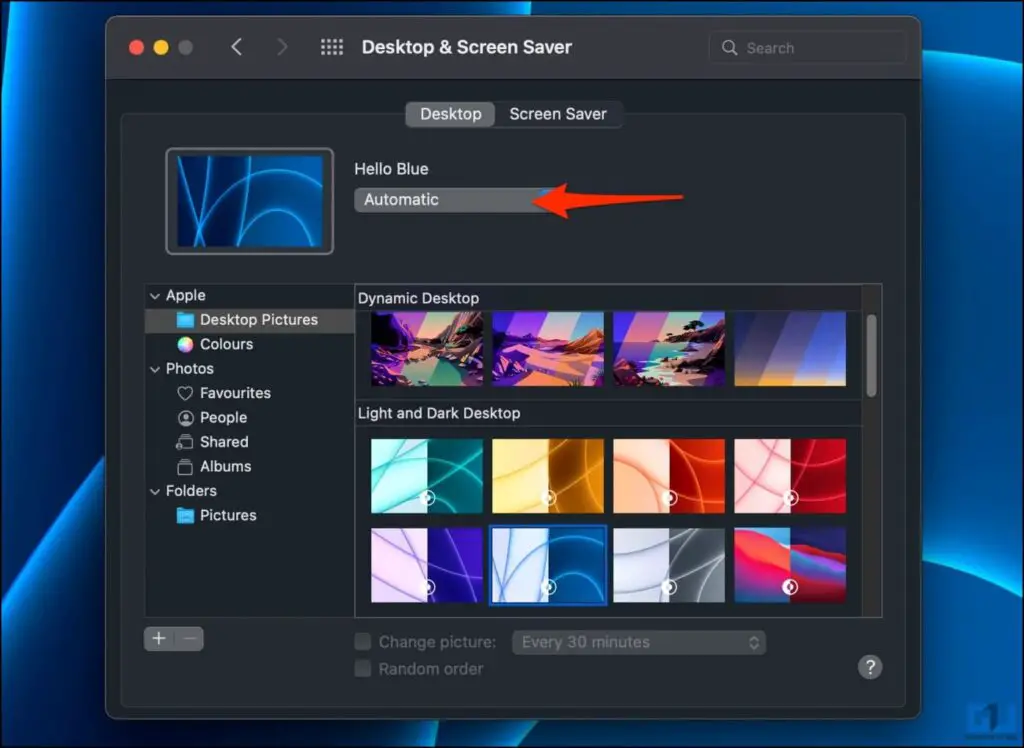The height and width of the screenshot is (748, 1024).
Task: Open the Desktop Pictures folder icon
Action: point(185,320)
